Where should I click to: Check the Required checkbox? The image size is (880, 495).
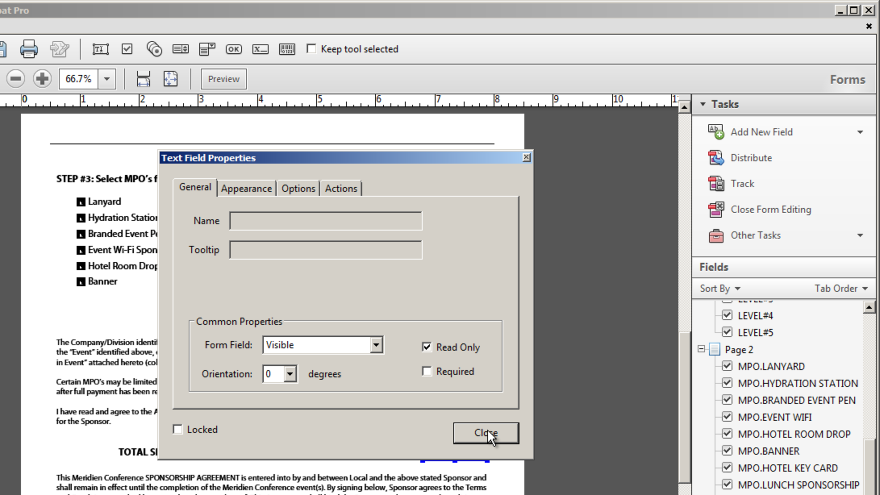point(427,372)
